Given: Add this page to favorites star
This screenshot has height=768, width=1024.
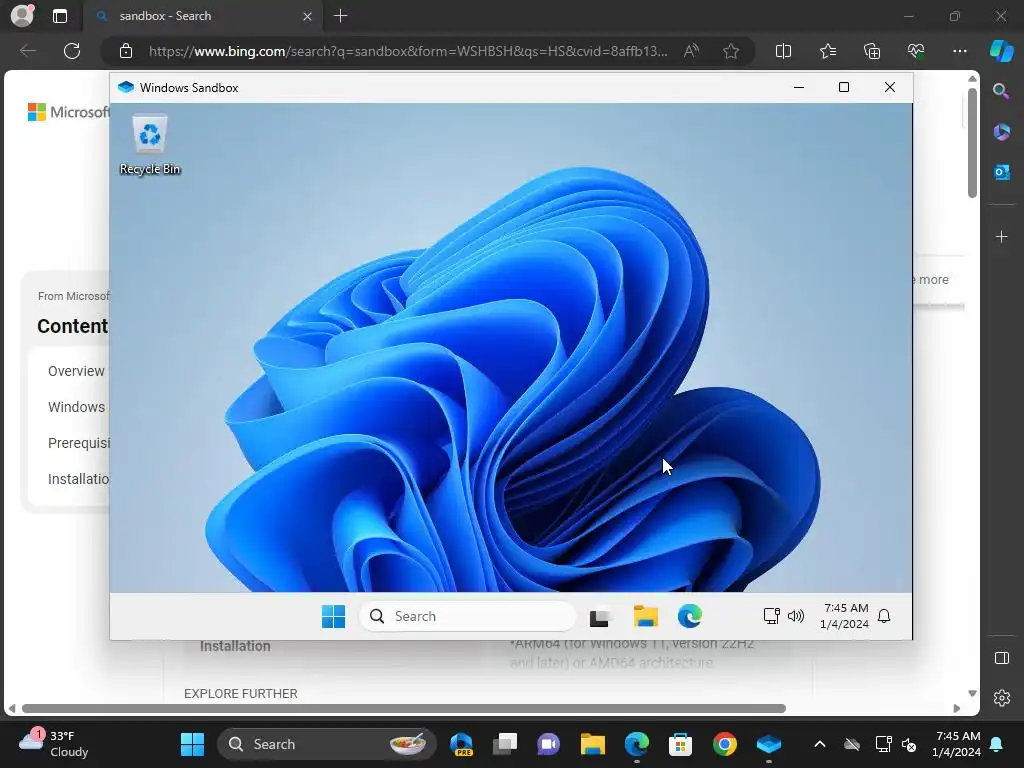Looking at the screenshot, I should (731, 51).
